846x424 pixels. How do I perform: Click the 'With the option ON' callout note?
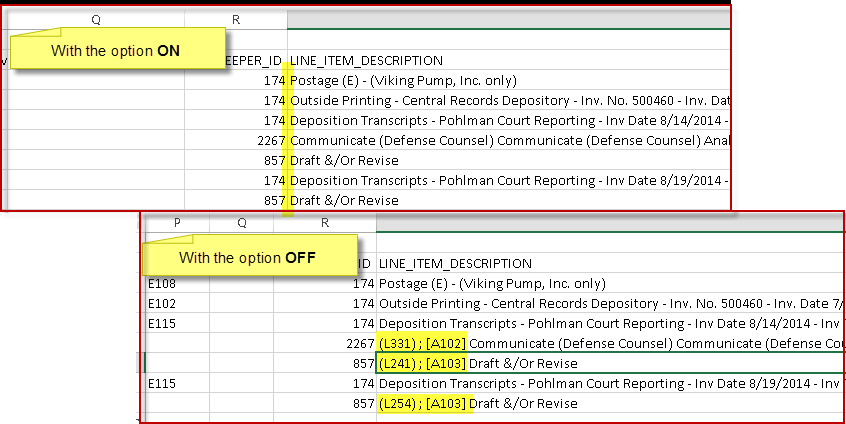tap(118, 50)
